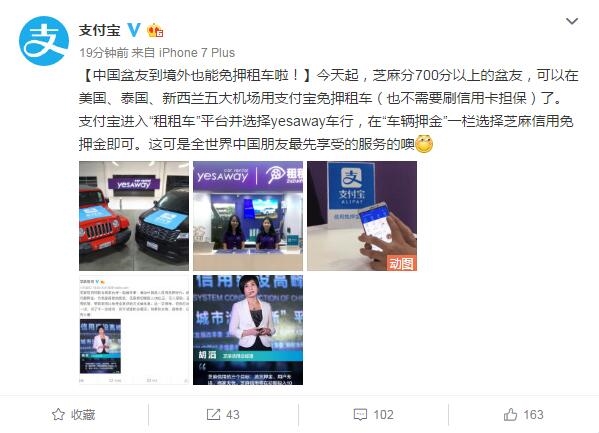Screen dimensions: 599x433
Task: Click the comment speech bubble icon
Action: point(360,415)
